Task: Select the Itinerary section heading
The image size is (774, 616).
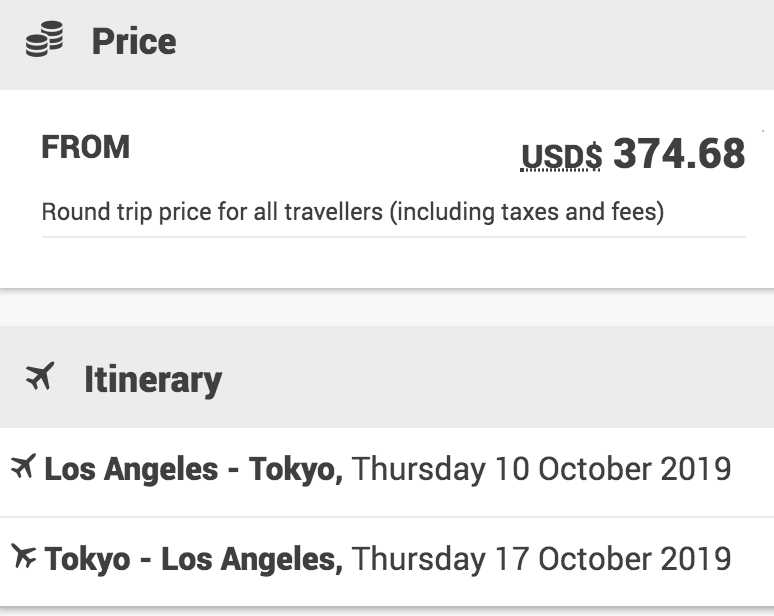Action: [152, 379]
